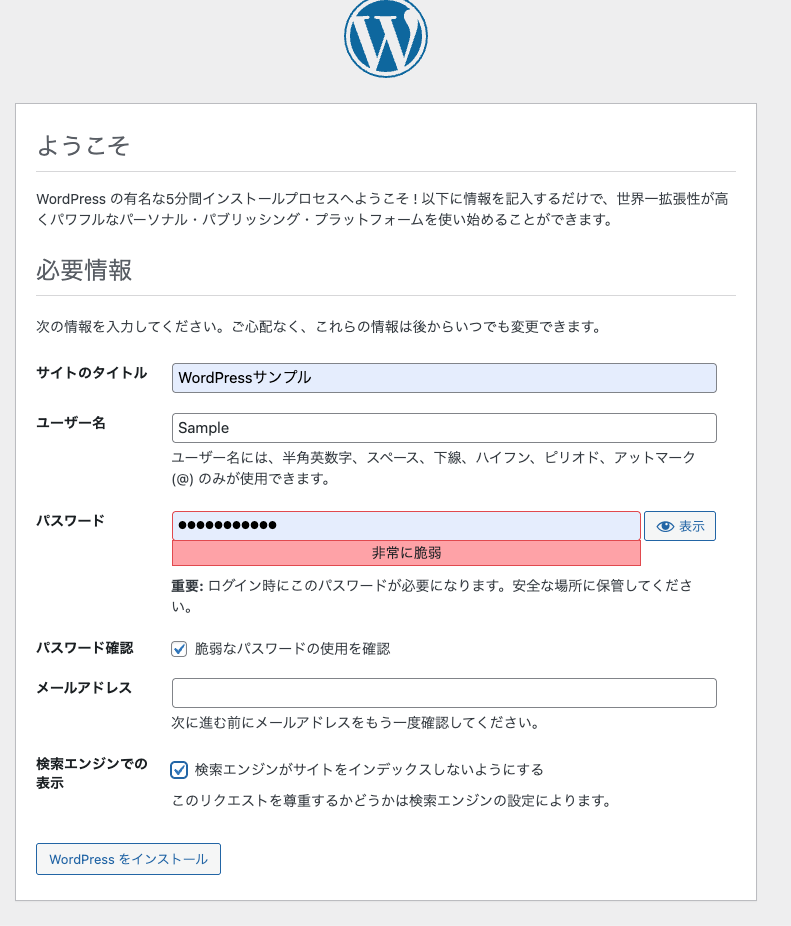Reveal the password with the 表示 button
The image size is (791, 926).
680,525
